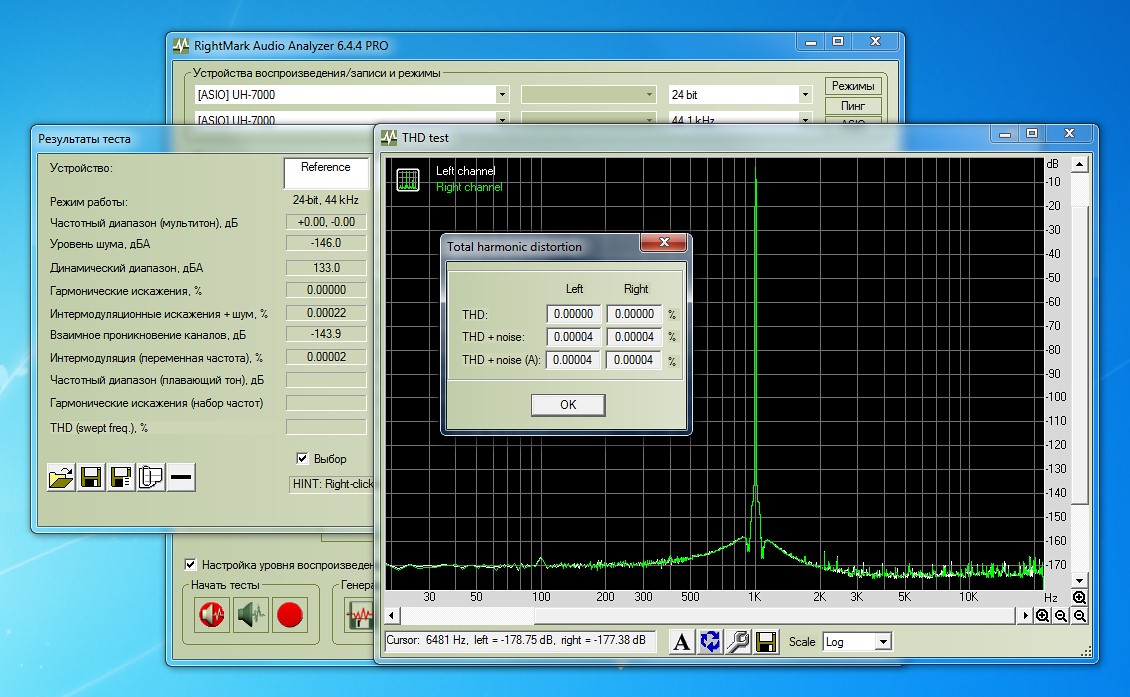
Task: Click the THD + noise Left field
Action: 574,337
